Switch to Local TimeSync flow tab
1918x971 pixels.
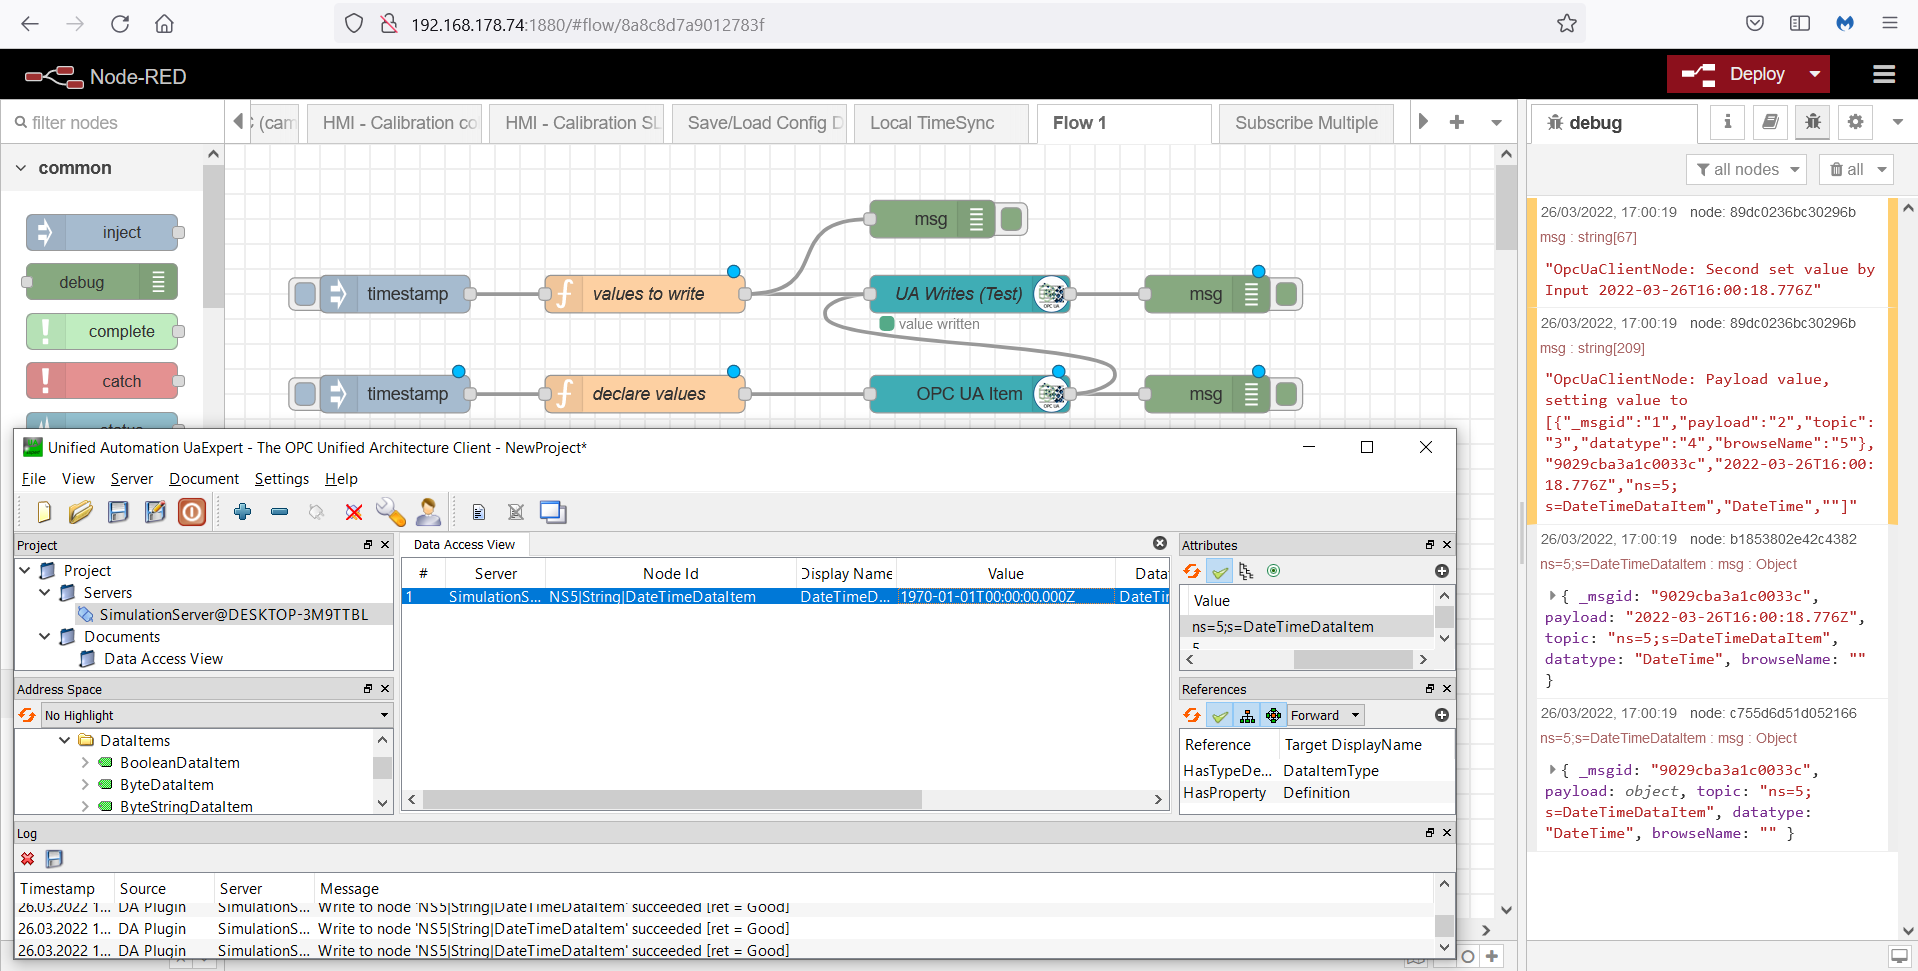tap(941, 123)
